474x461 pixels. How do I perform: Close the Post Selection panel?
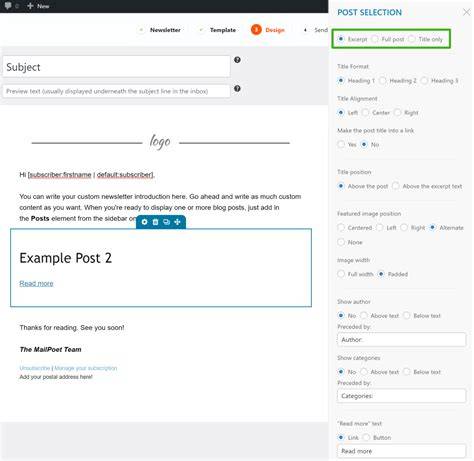tap(466, 12)
